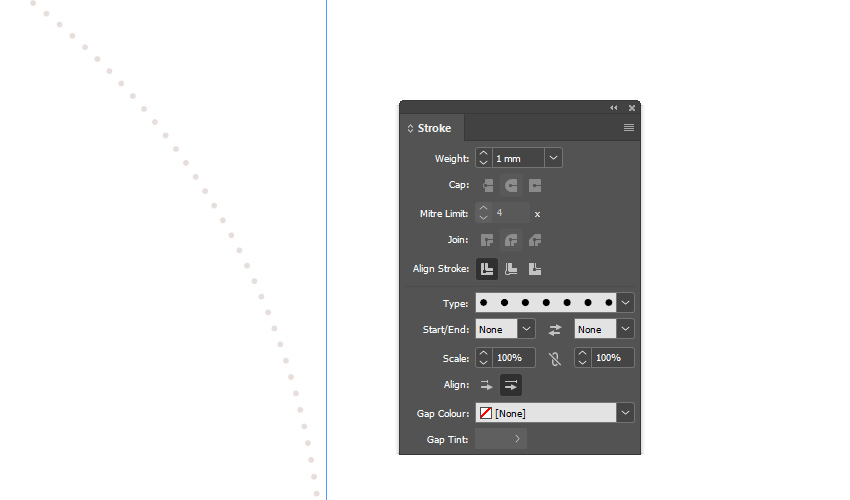
Task: Increase the start arrowhead scale
Action: (x=484, y=353)
